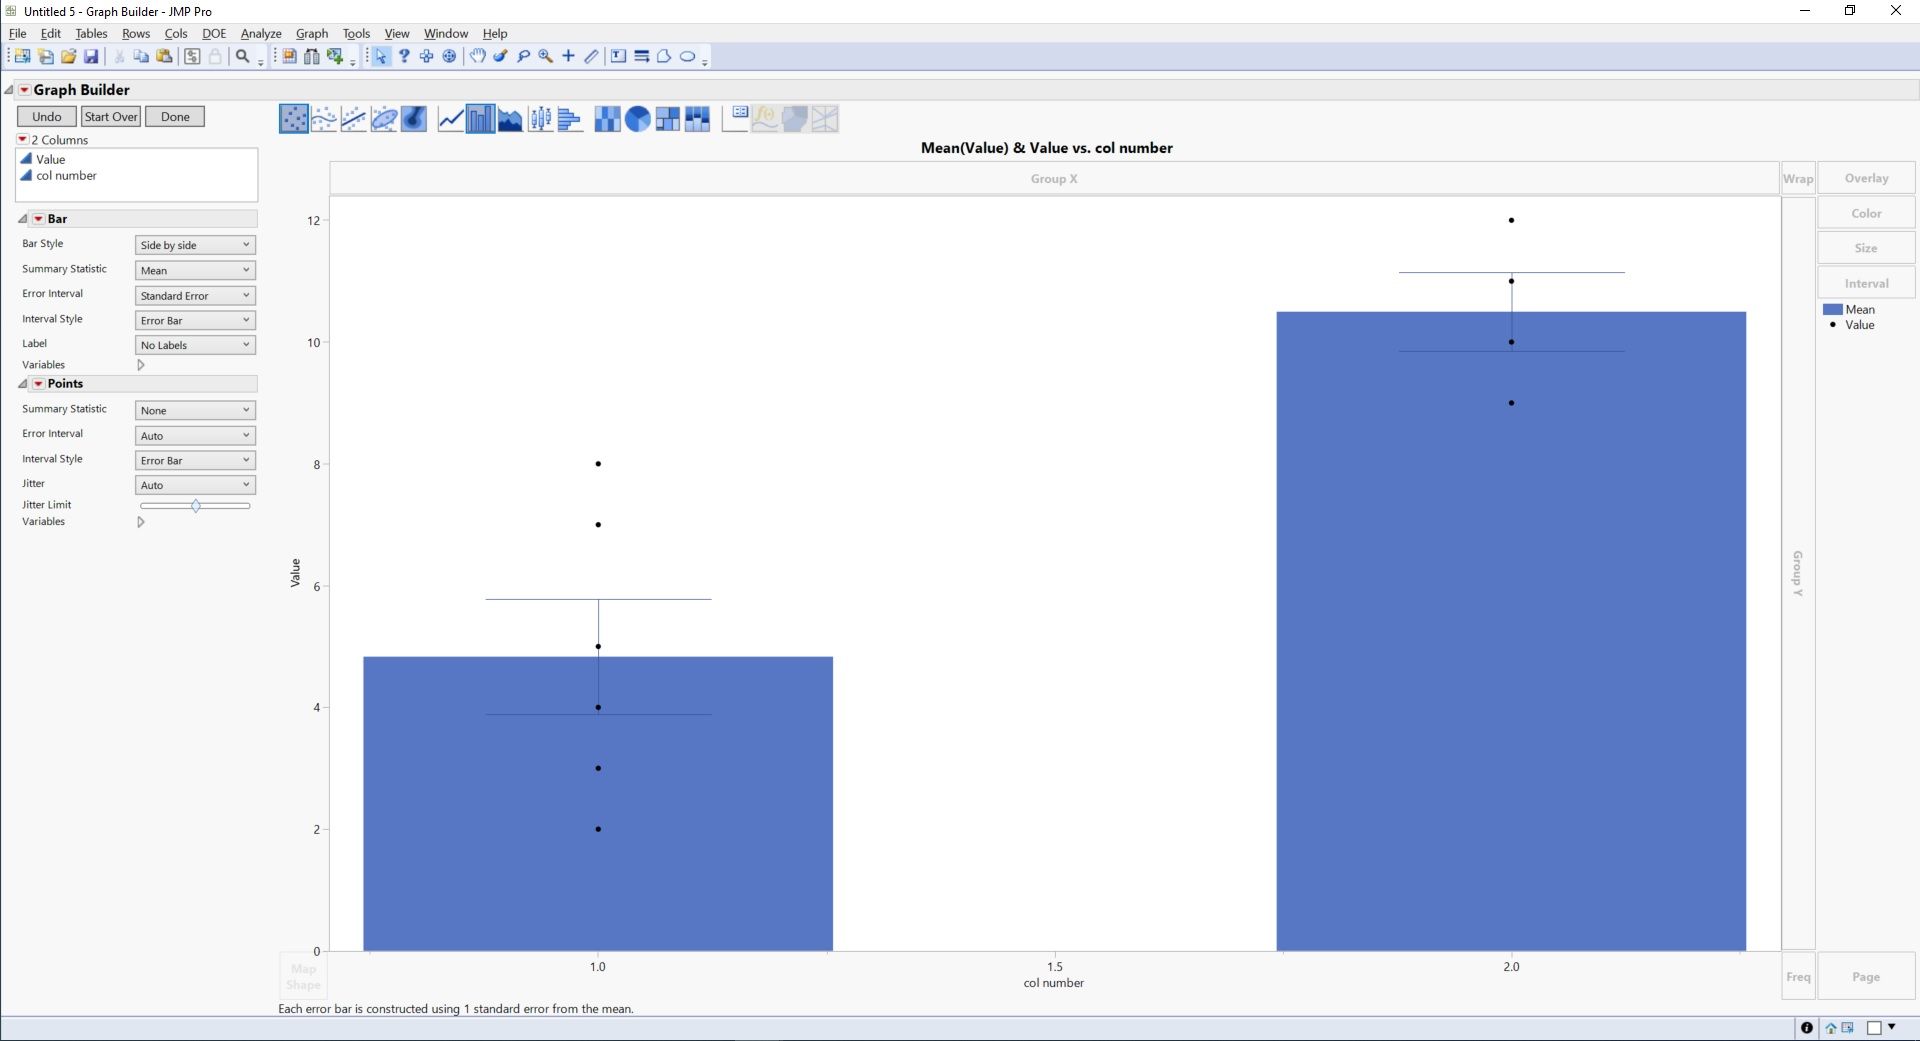1920x1041 pixels.
Task: Expand the Variables disclosure in the Bar panel
Action: pyautogui.click(x=141, y=365)
